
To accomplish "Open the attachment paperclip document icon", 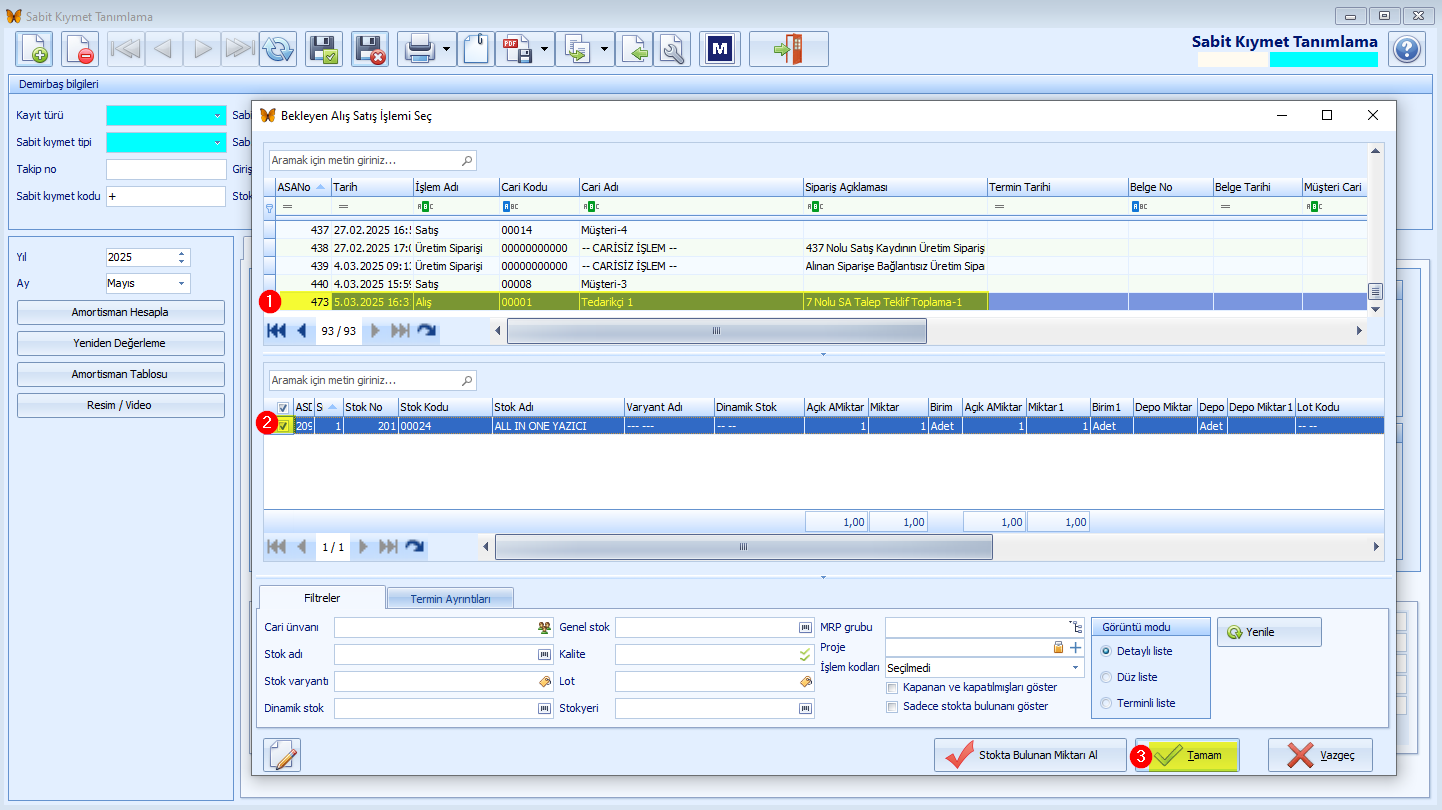I will 476,48.
